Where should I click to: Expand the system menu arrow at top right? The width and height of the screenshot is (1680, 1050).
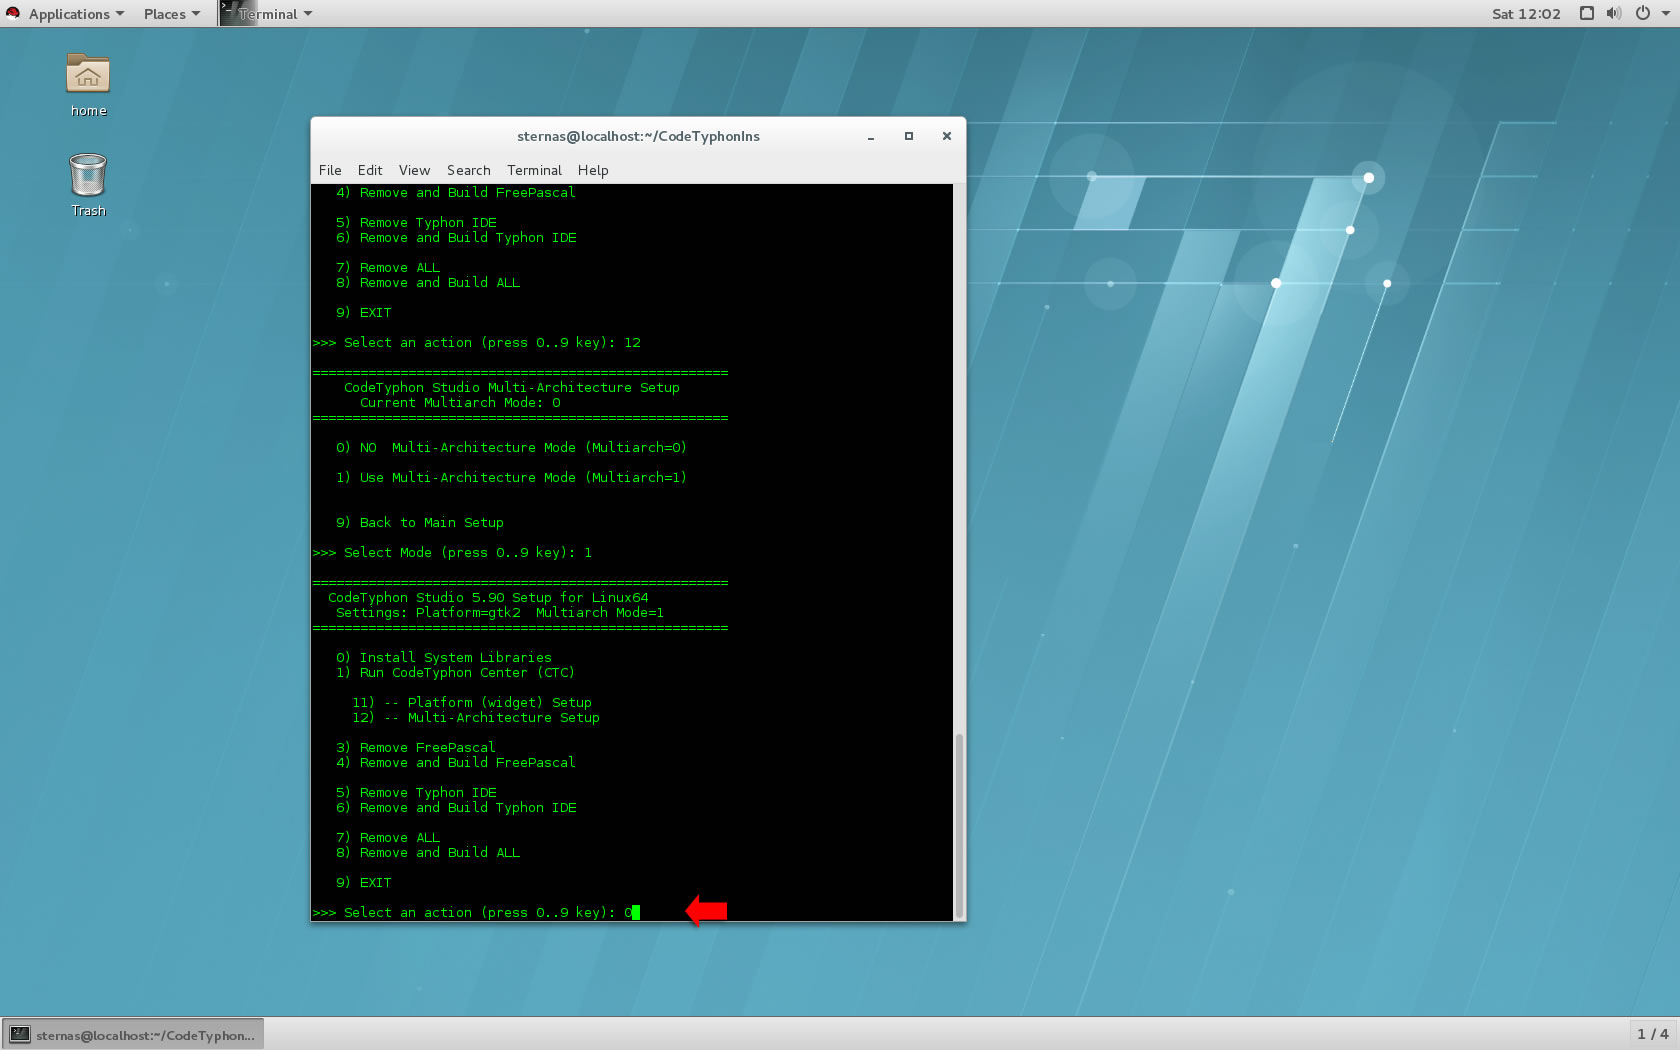(x=1666, y=13)
